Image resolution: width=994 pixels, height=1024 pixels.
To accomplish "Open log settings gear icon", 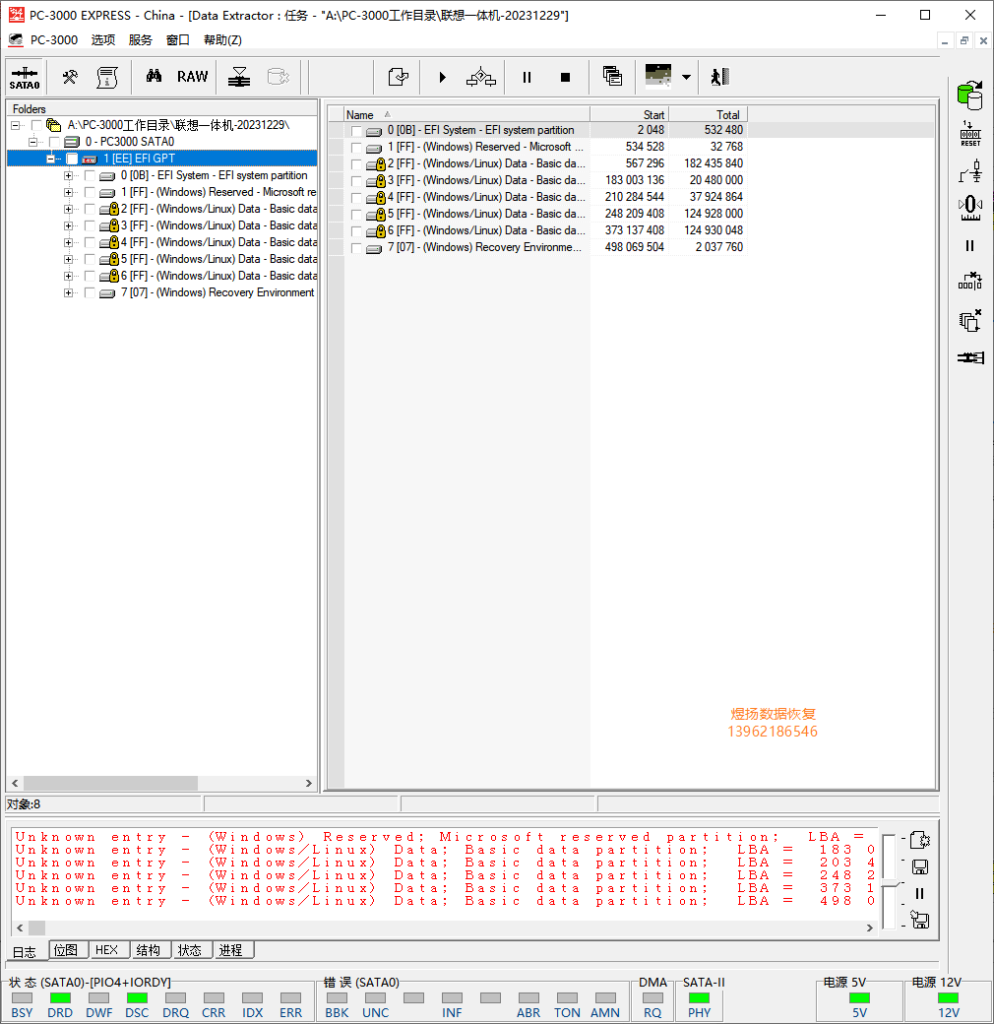I will [920, 840].
